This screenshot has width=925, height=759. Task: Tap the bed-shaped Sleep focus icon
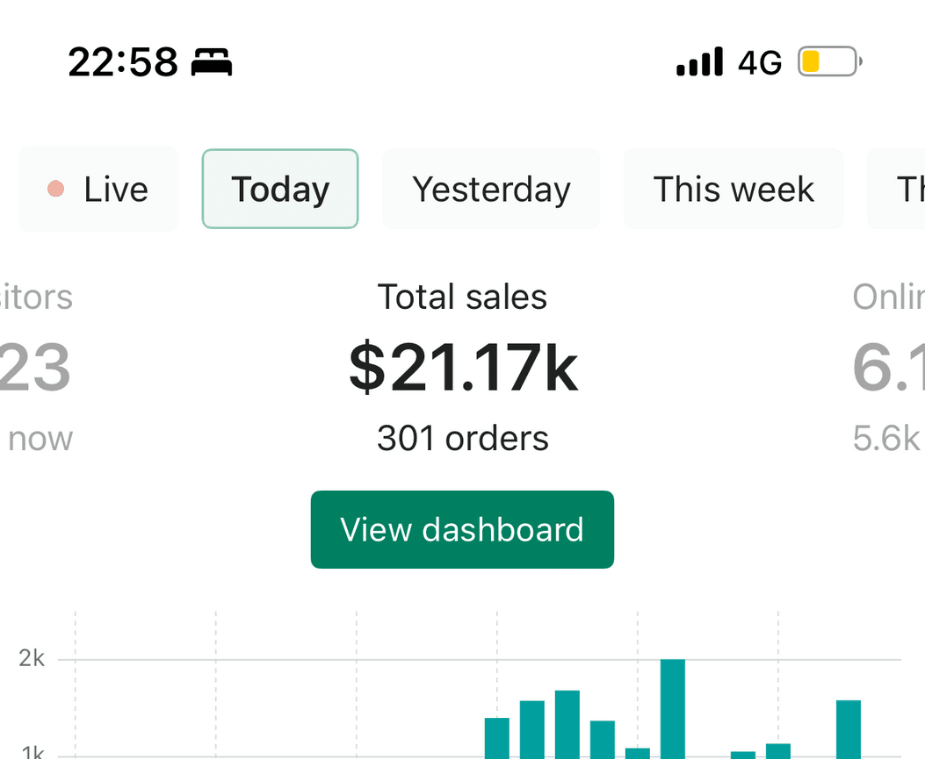pos(212,63)
